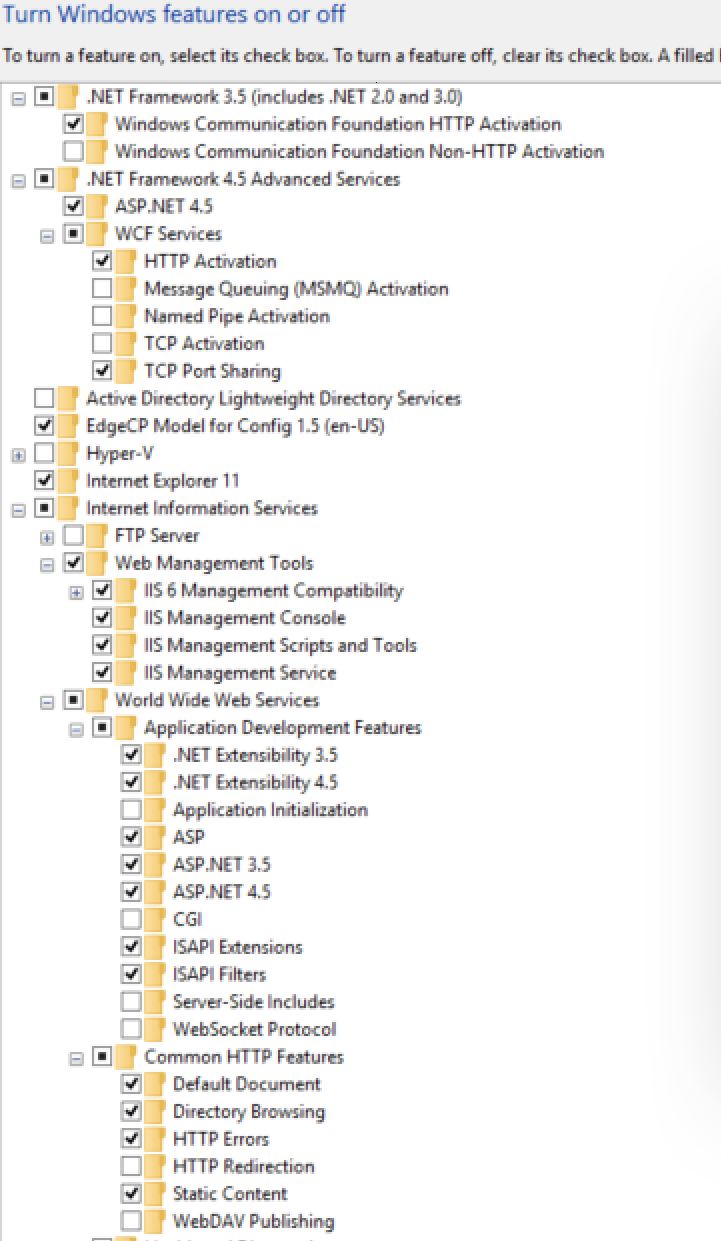Collapse the WCF Services node
The width and height of the screenshot is (721, 1241).
coord(47,235)
